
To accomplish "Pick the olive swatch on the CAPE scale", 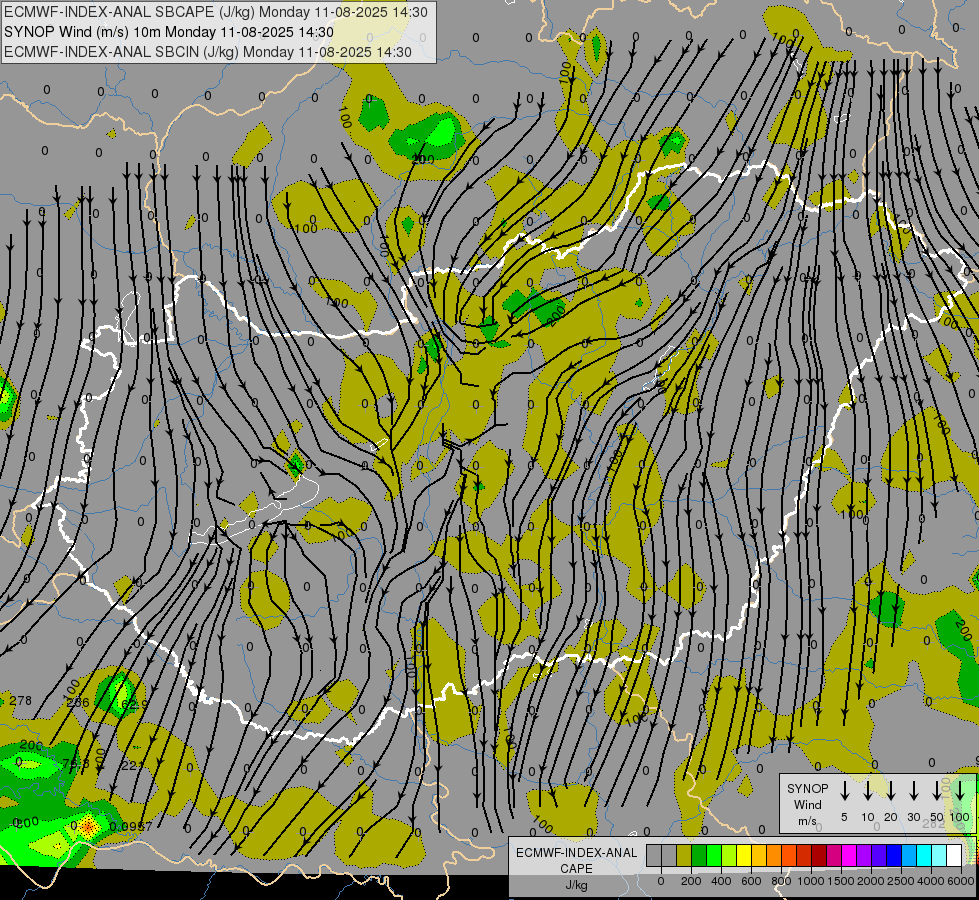I will point(684,856).
